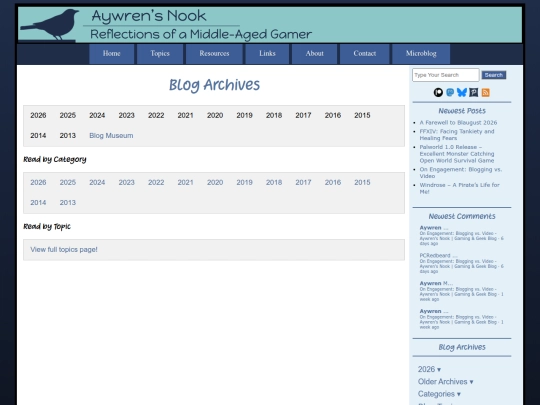Select black 2022 in top archive list
Image resolution: width=540 pixels, height=405 pixels.
[156, 115]
